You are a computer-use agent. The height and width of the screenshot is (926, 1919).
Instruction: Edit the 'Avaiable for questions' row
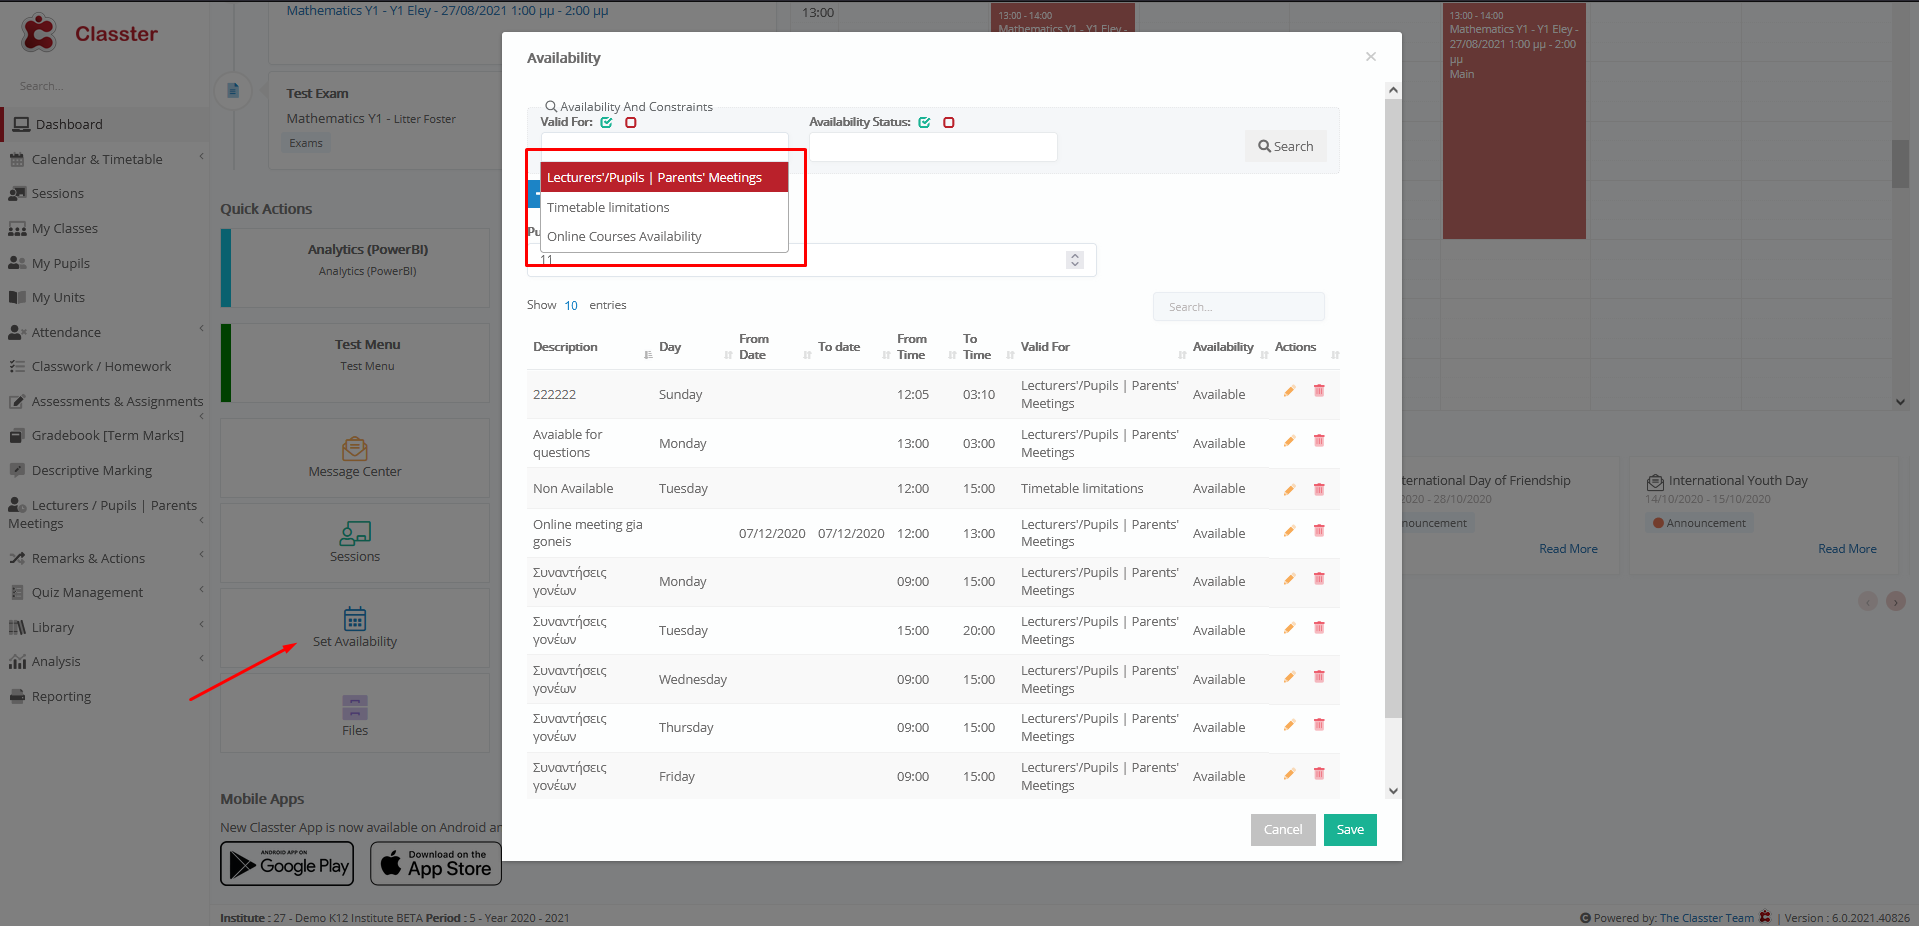1289,441
